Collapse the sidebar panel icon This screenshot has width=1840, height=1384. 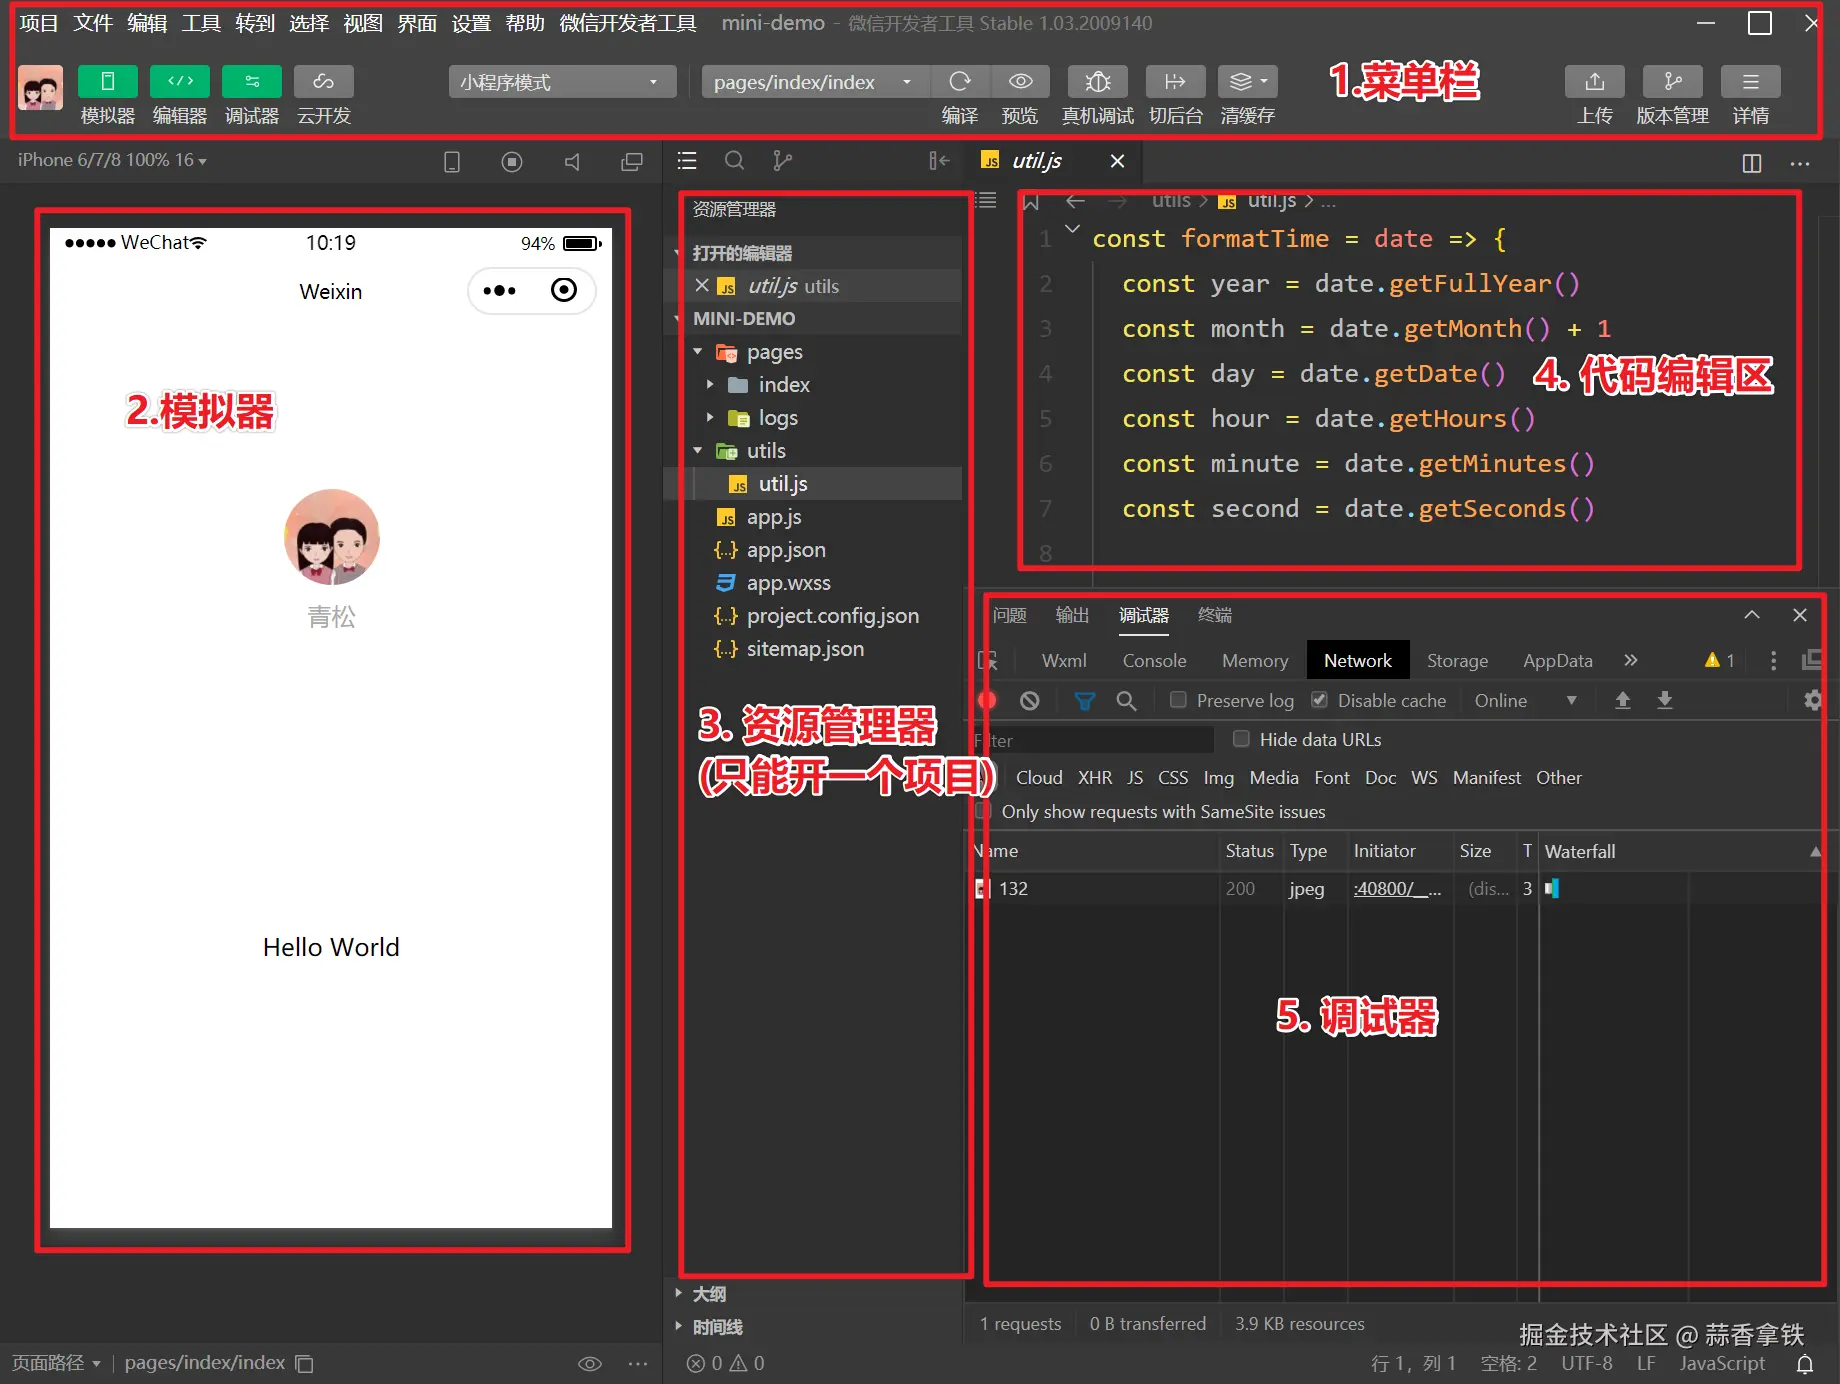point(939,161)
